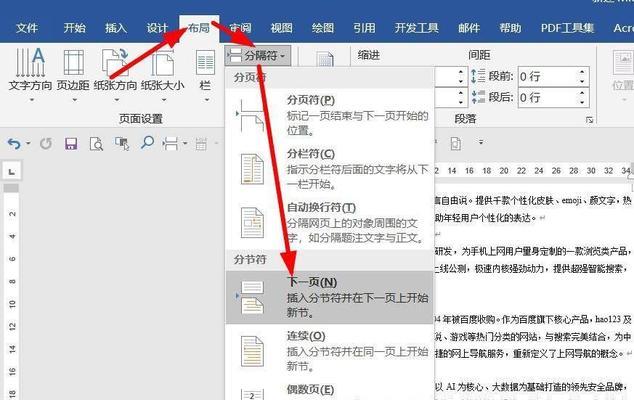Image resolution: width=634 pixels, height=400 pixels.
Task: Select the 布局 ribbon tab
Action: (x=199, y=28)
